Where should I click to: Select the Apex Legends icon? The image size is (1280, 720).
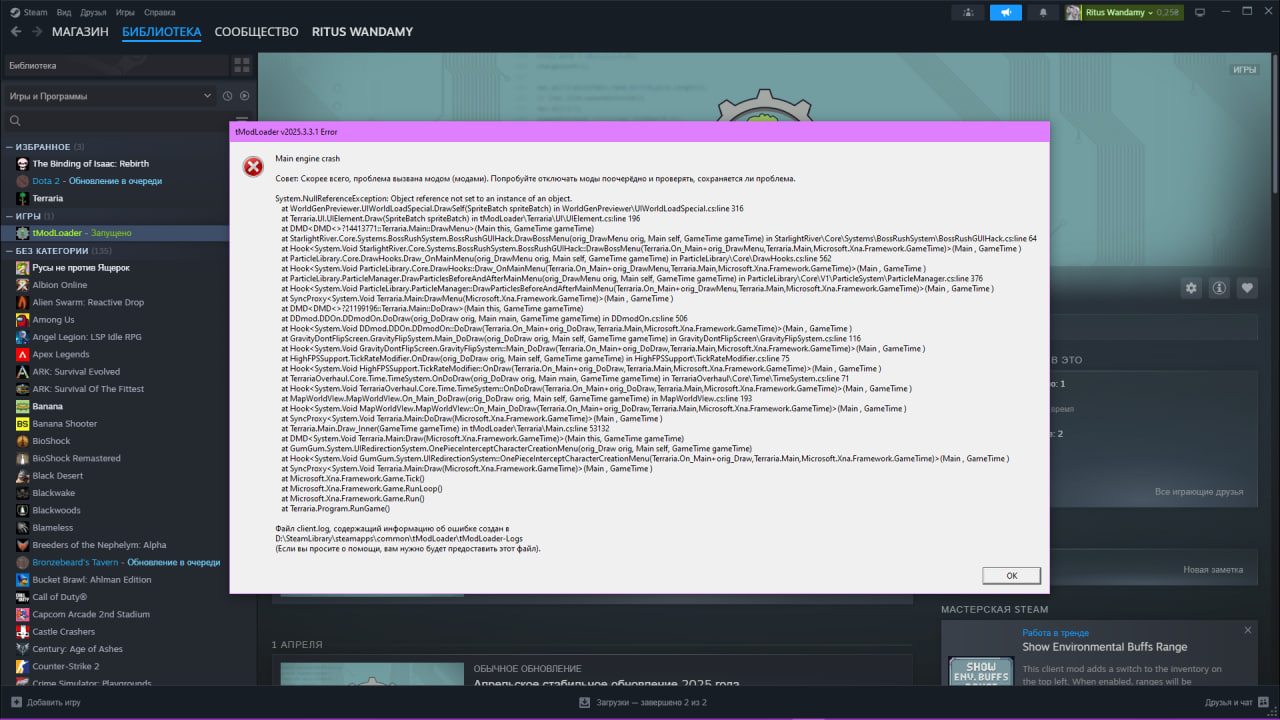(x=23, y=354)
